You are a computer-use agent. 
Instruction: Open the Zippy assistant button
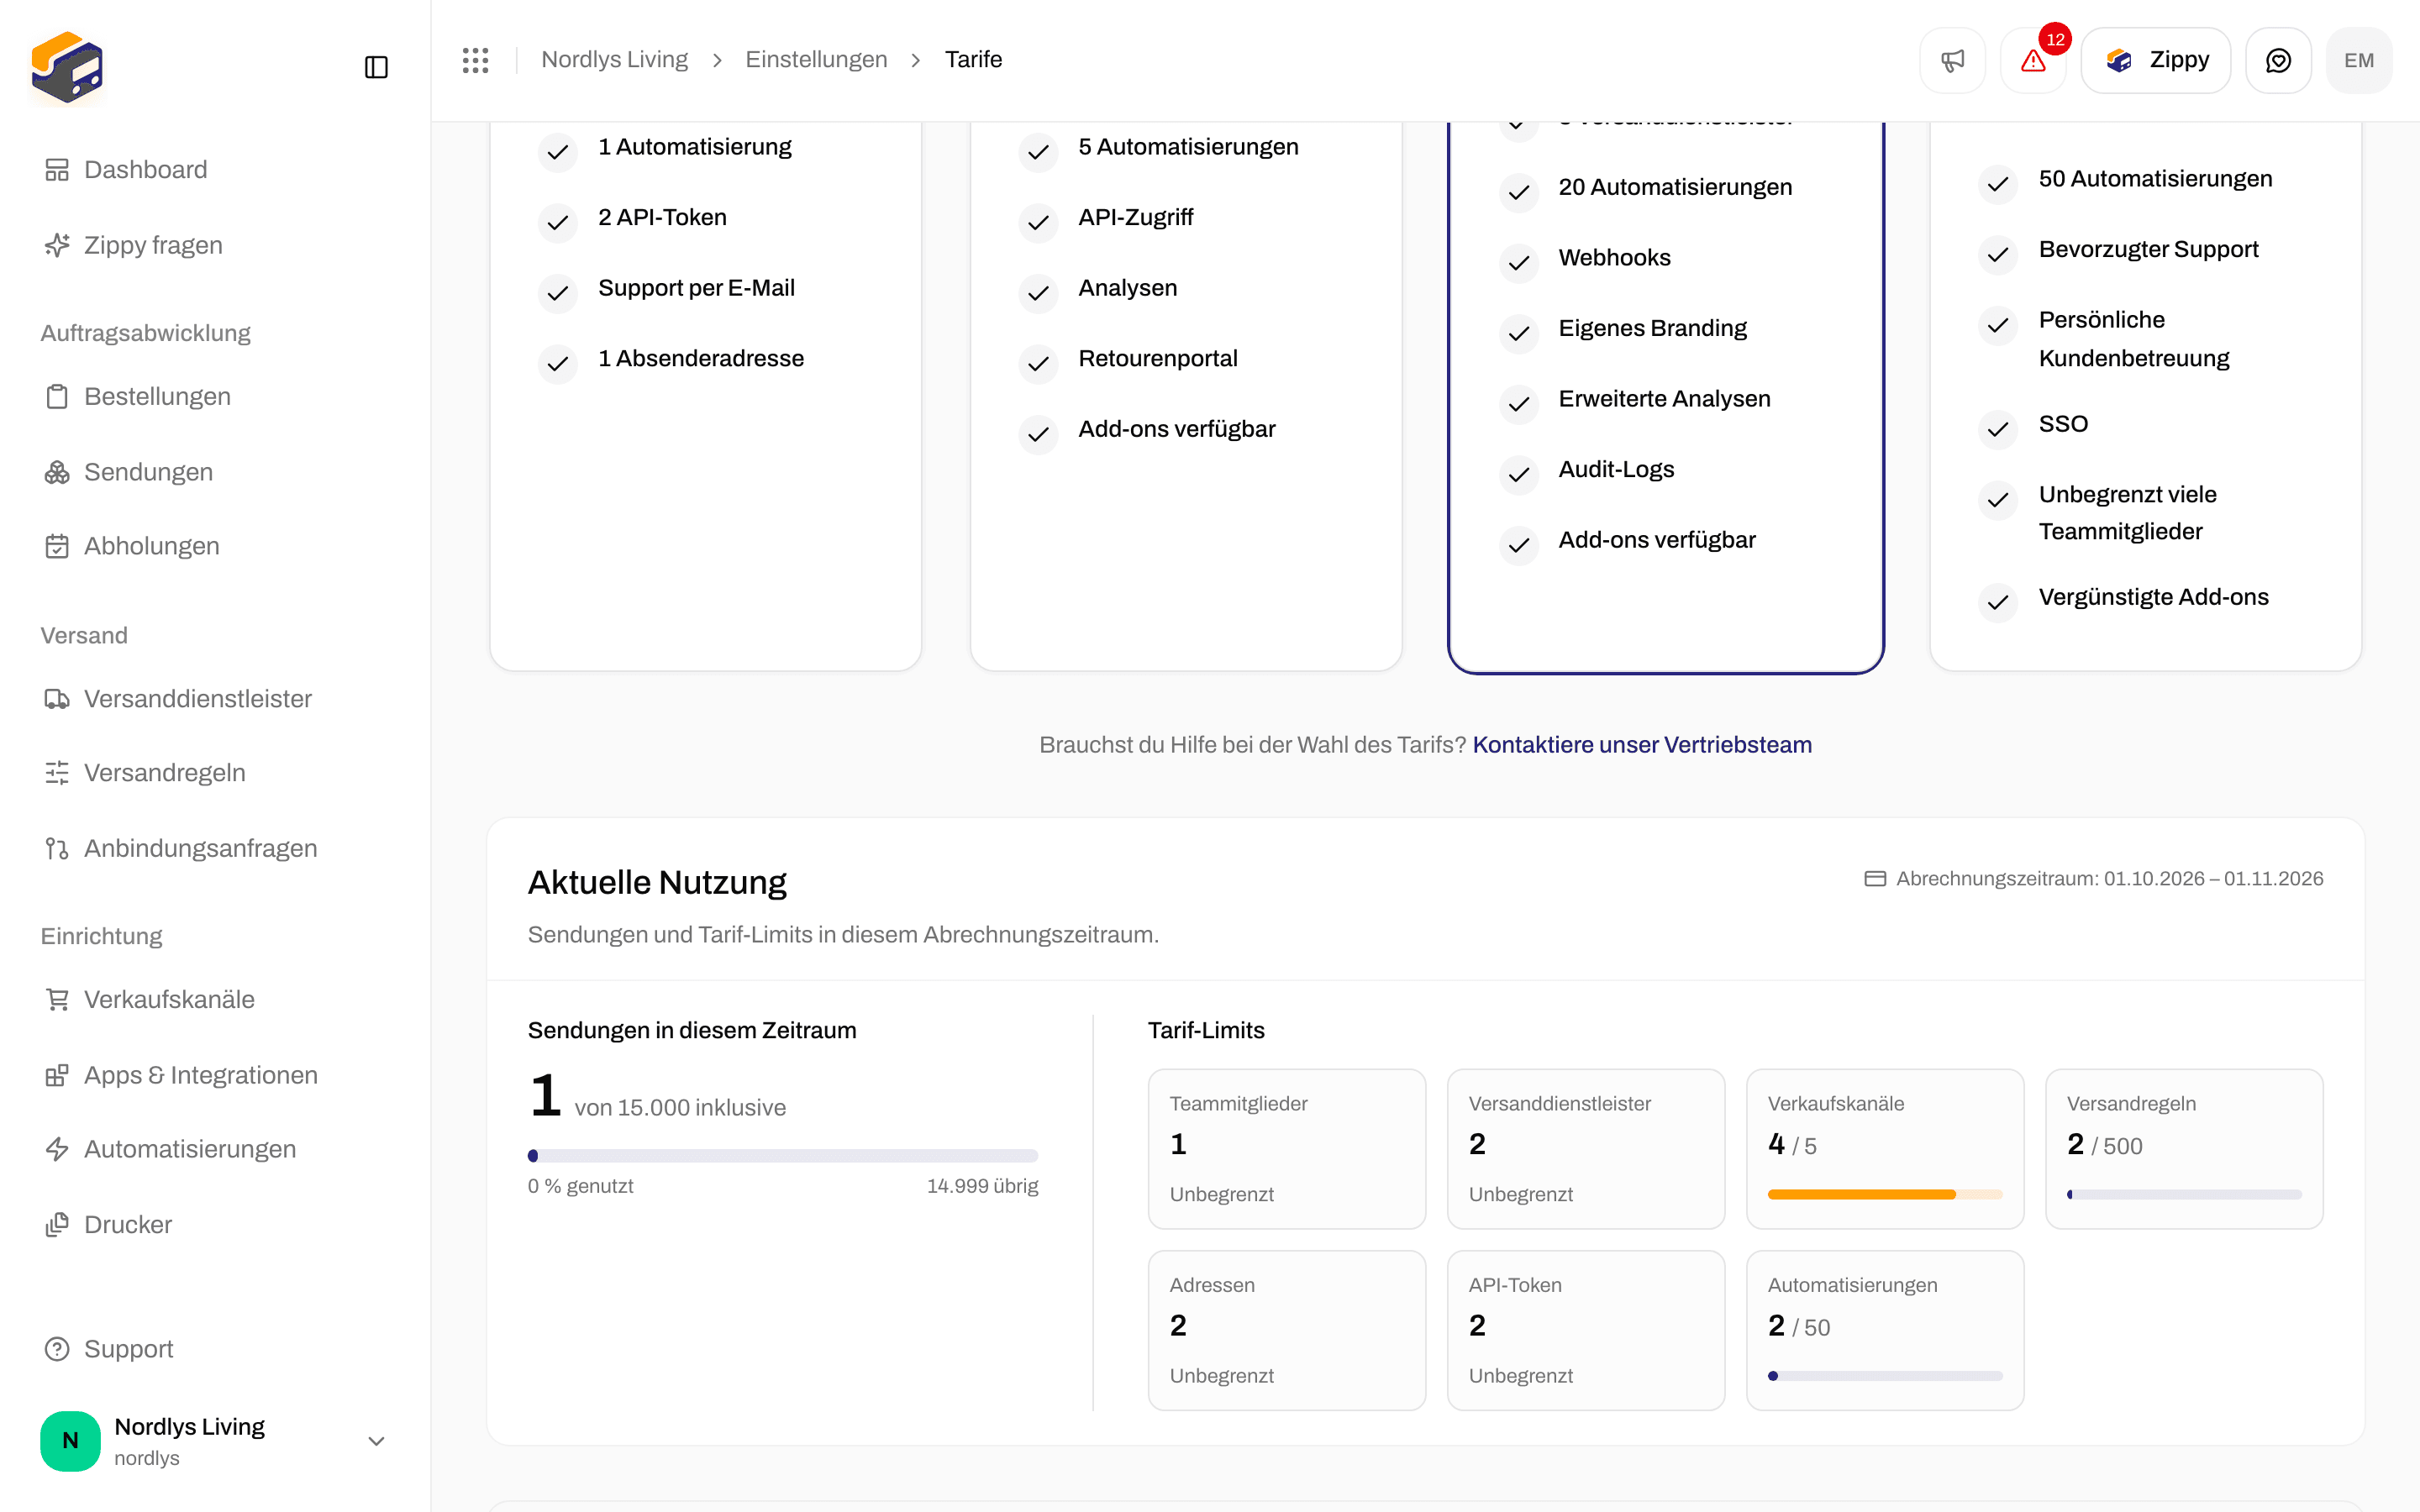click(2156, 60)
